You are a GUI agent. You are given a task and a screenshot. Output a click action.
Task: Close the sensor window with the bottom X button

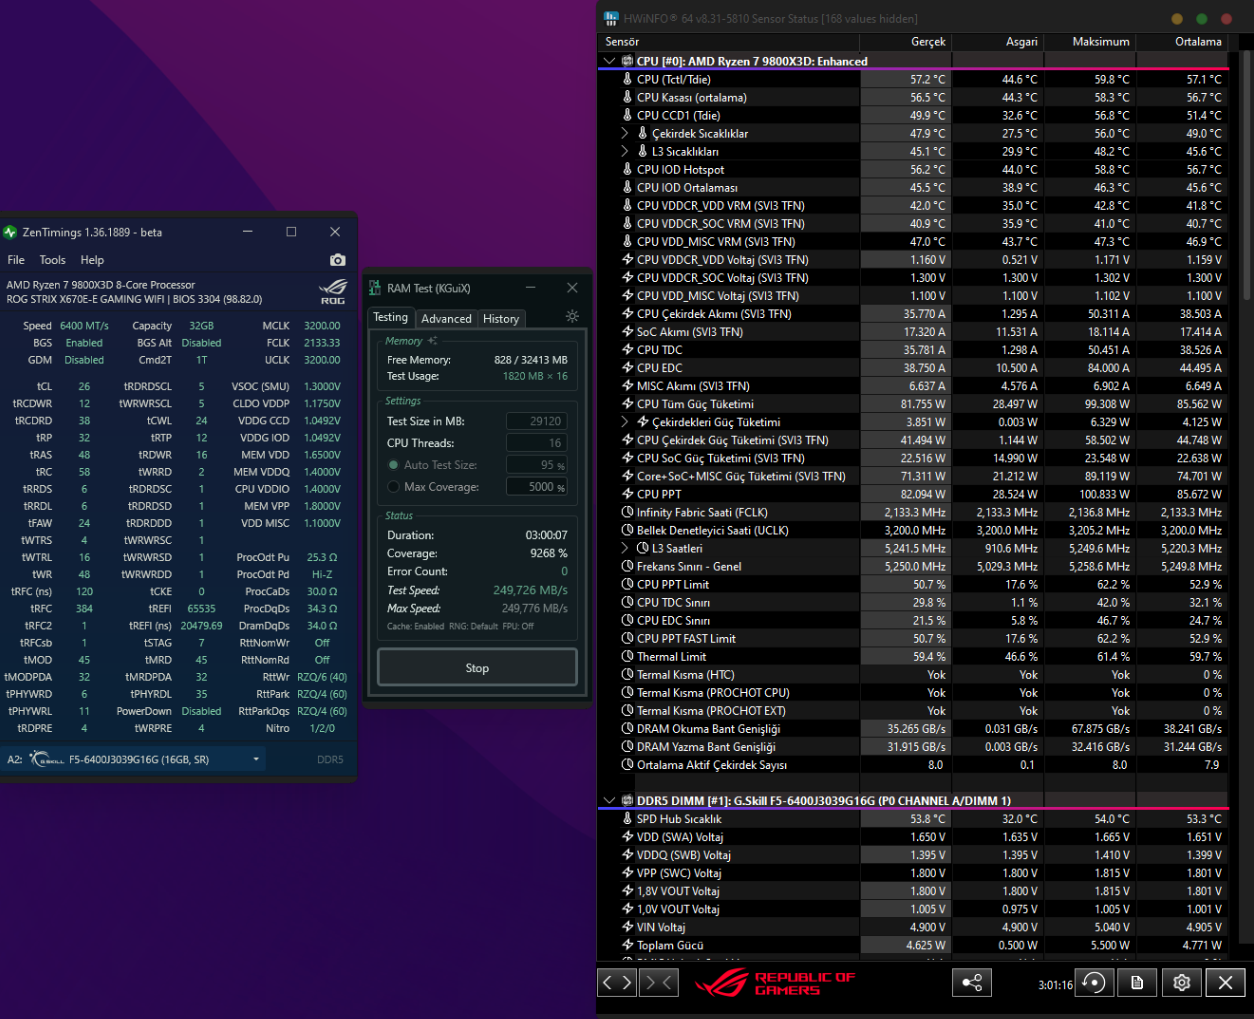click(1225, 983)
